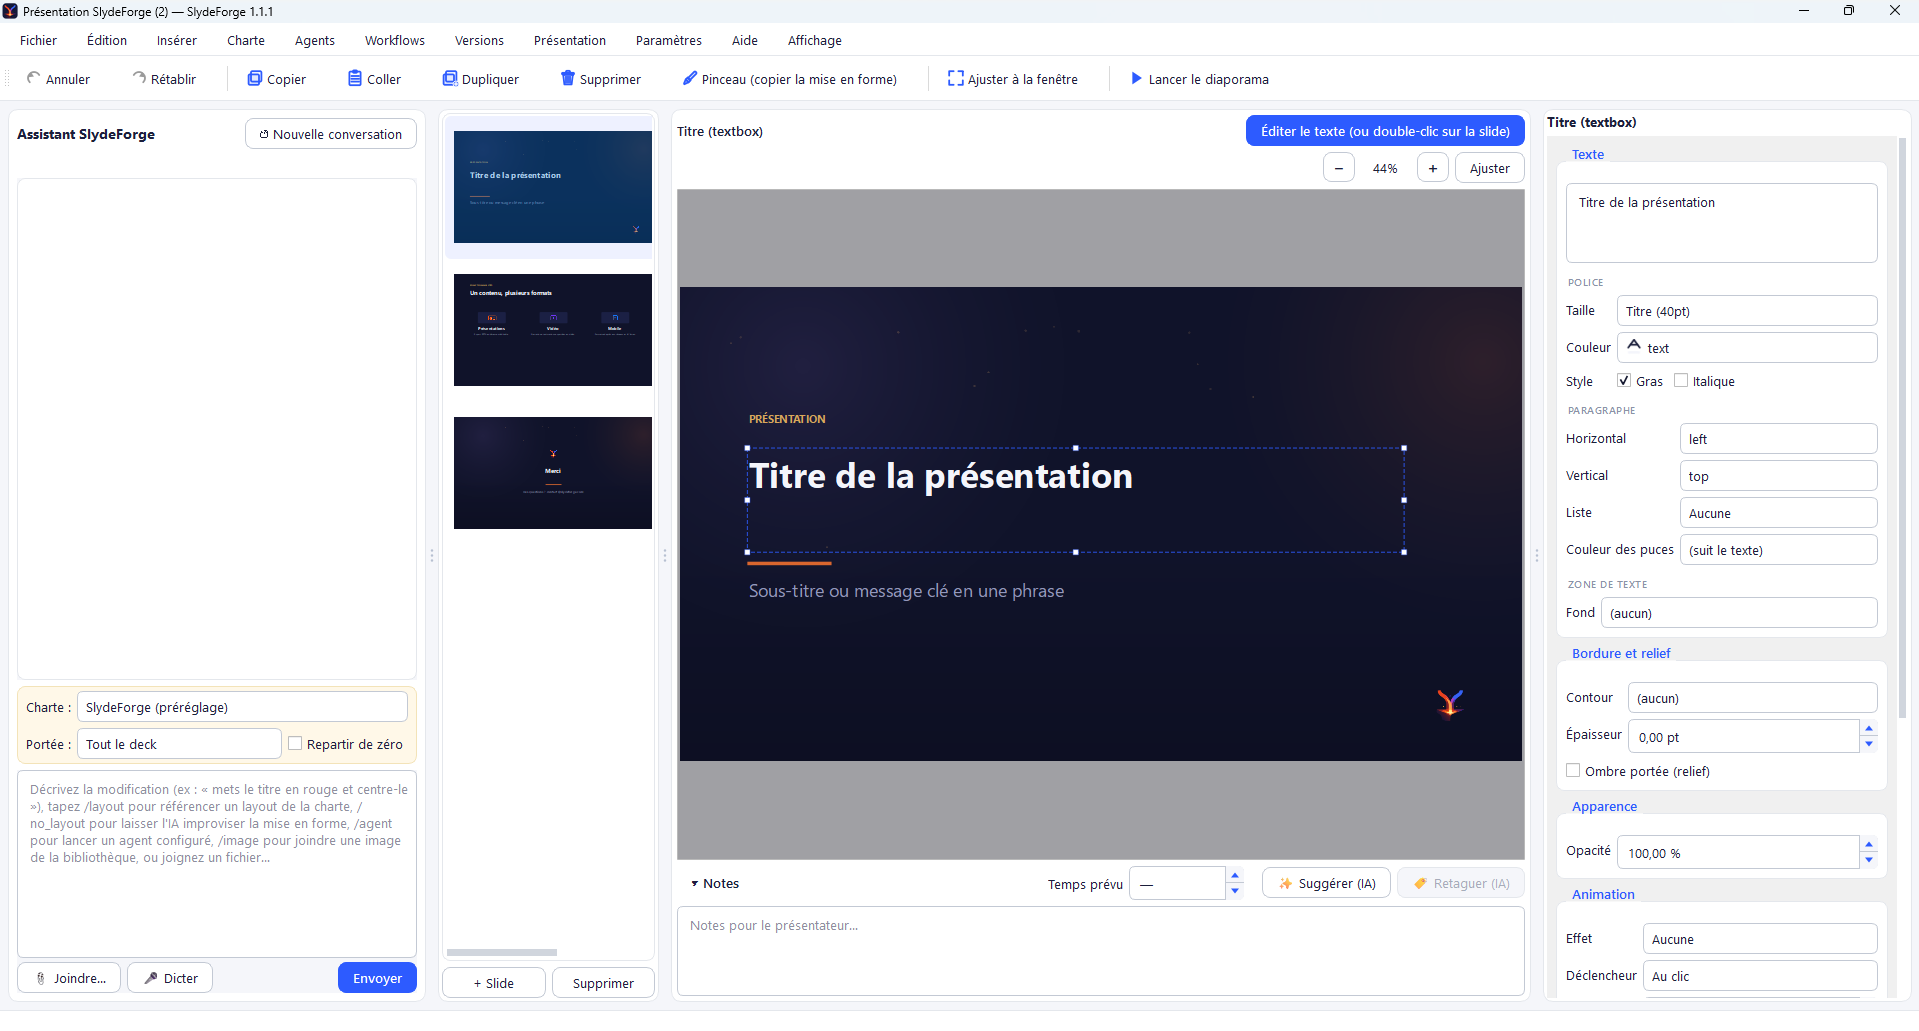Image resolution: width=1919 pixels, height=1031 pixels.
Task: Increase the Opacité value with up arrow
Action: click(1869, 845)
